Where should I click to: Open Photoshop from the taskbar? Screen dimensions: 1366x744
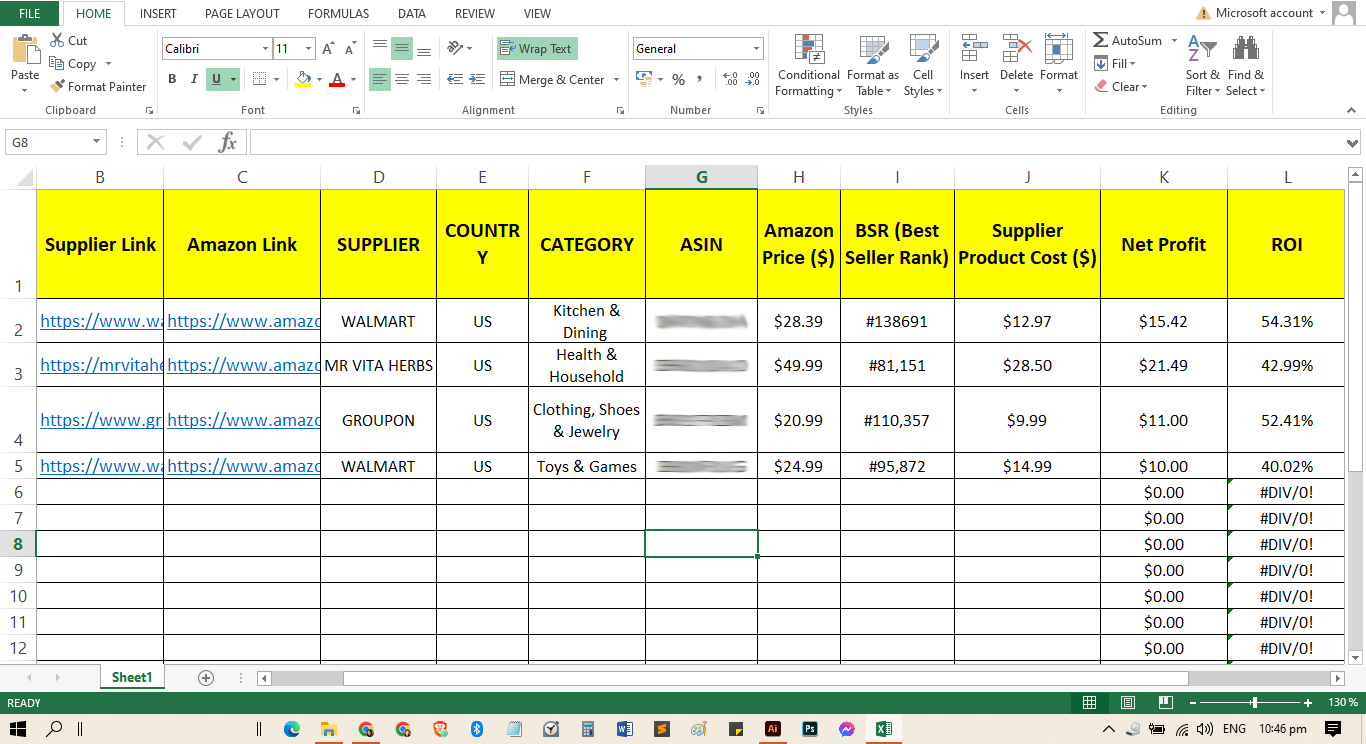(x=810, y=729)
